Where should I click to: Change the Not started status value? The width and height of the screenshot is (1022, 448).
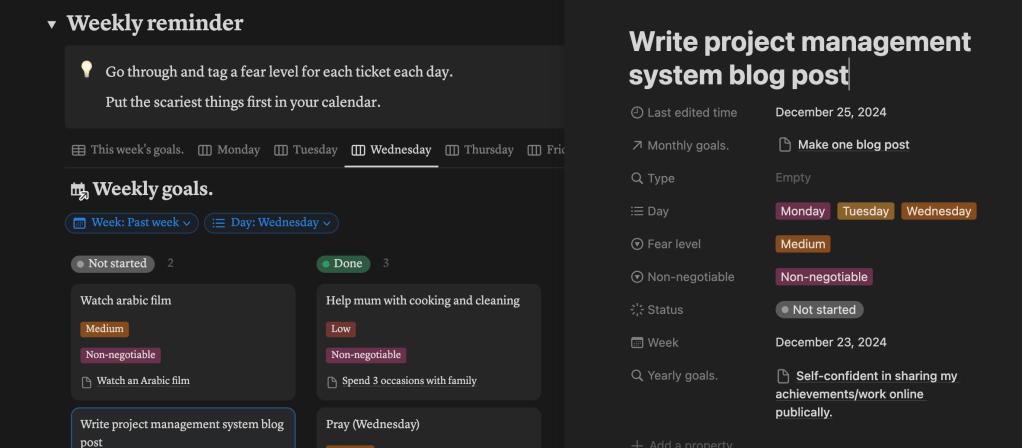(819, 310)
